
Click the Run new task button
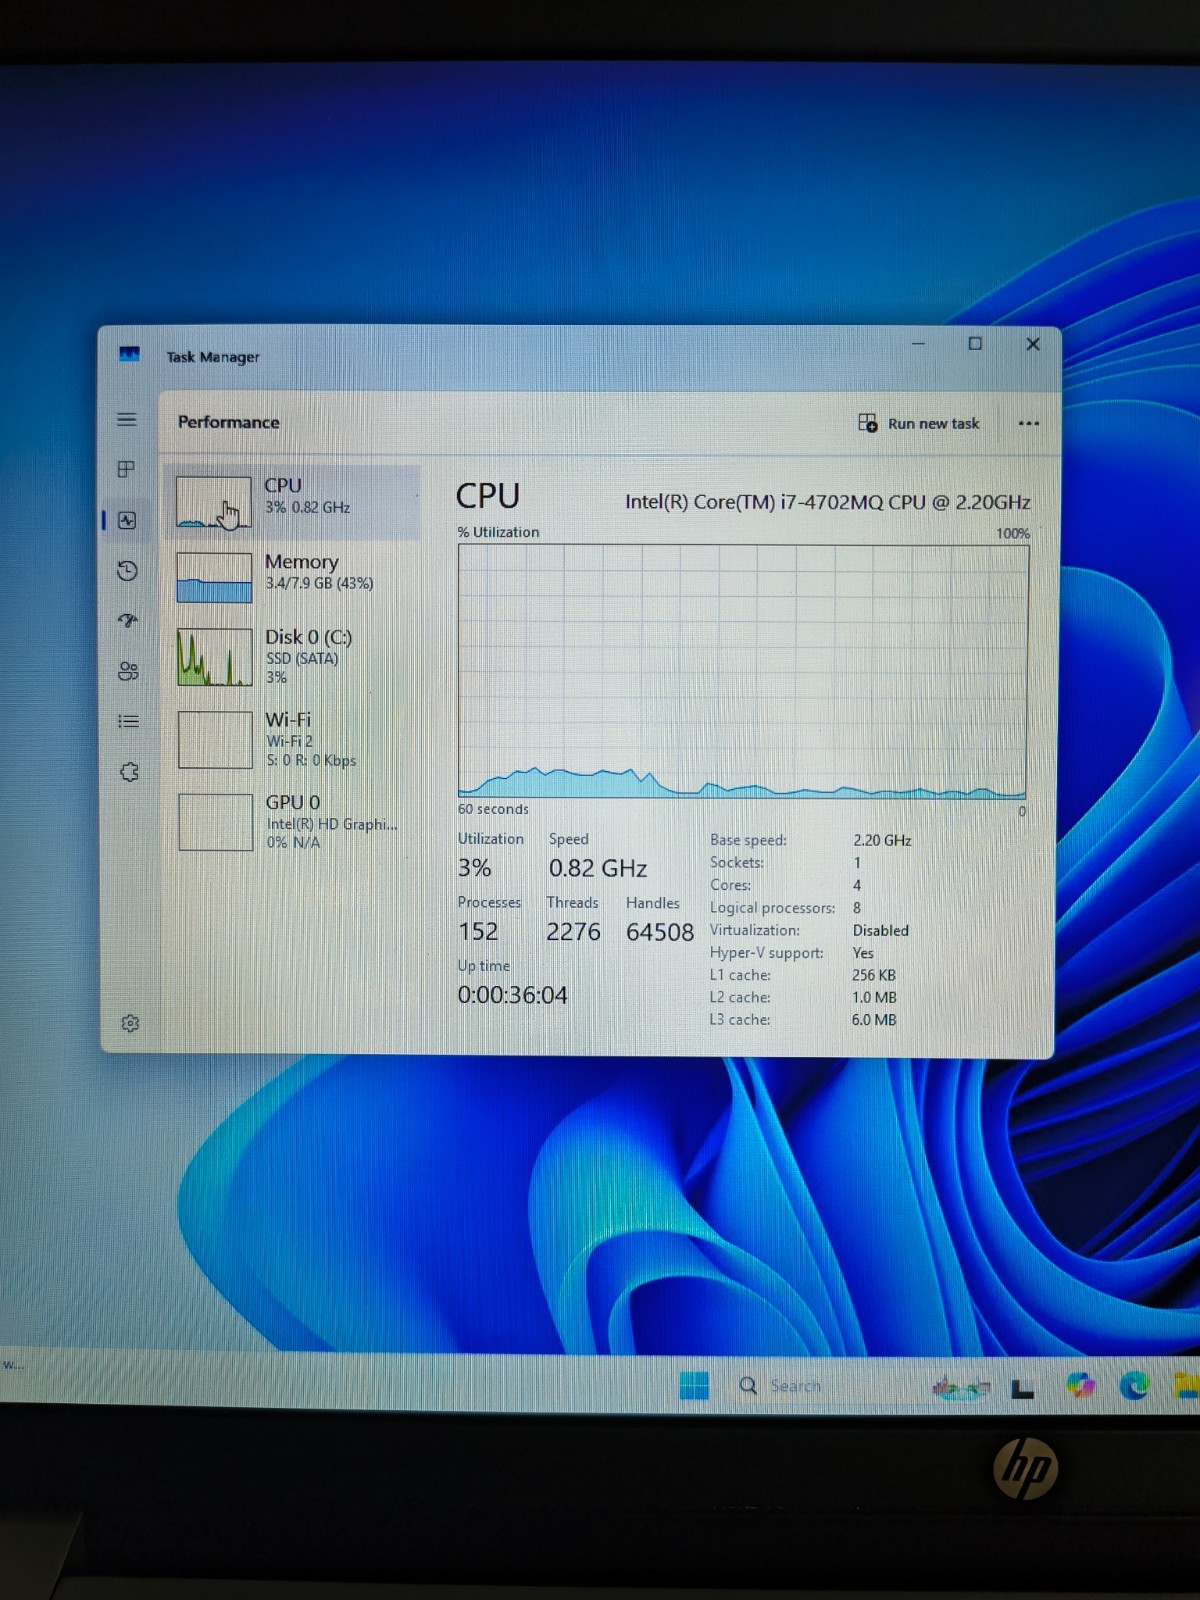[919, 423]
